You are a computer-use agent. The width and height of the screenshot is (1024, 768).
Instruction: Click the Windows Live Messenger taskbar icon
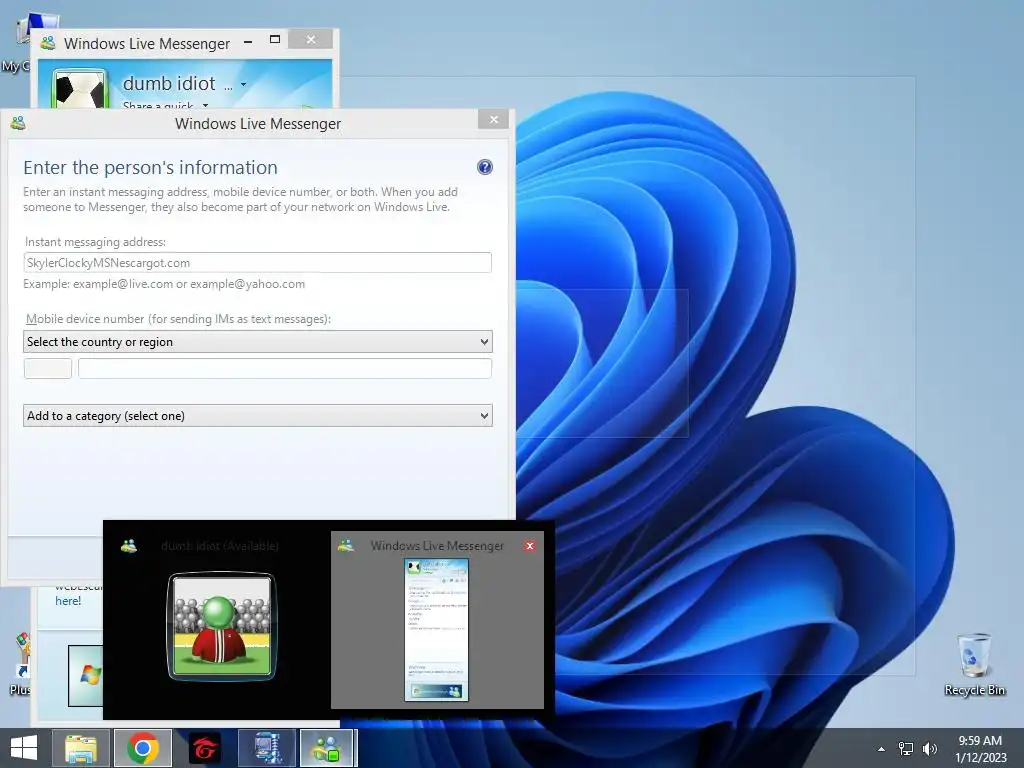pos(328,748)
